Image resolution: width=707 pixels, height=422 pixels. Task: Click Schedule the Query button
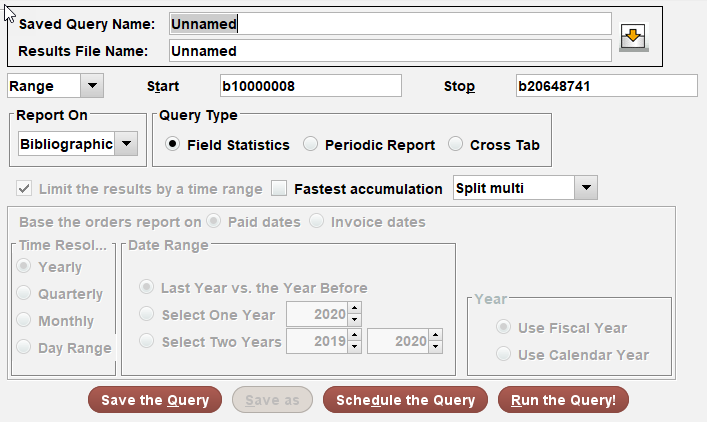pos(405,400)
